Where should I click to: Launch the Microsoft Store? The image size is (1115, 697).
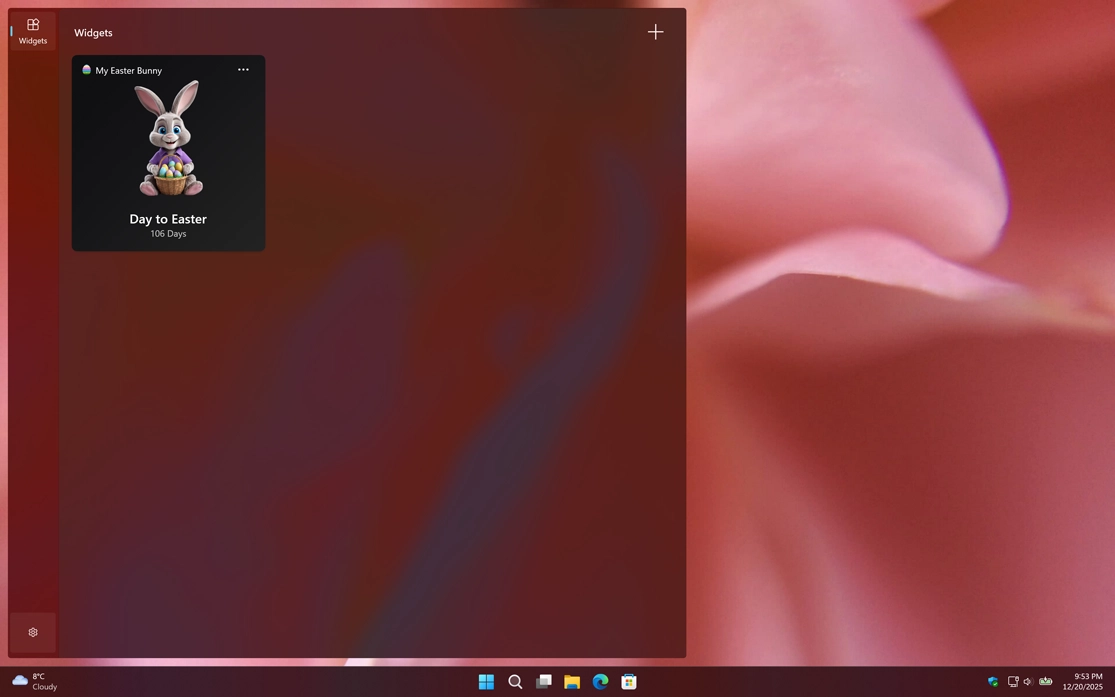628,681
